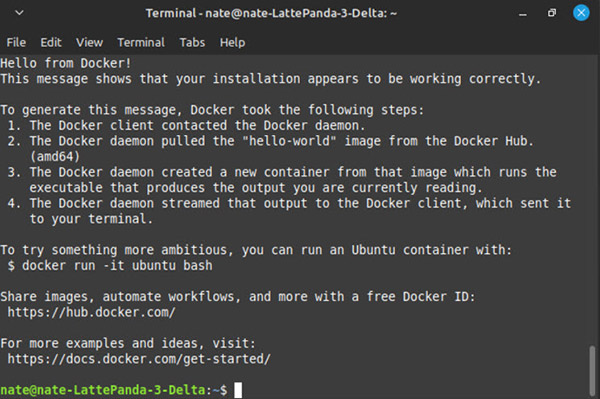The width and height of the screenshot is (600, 399).
Task: Click the '(amd64)' text
Action: click(x=55, y=156)
